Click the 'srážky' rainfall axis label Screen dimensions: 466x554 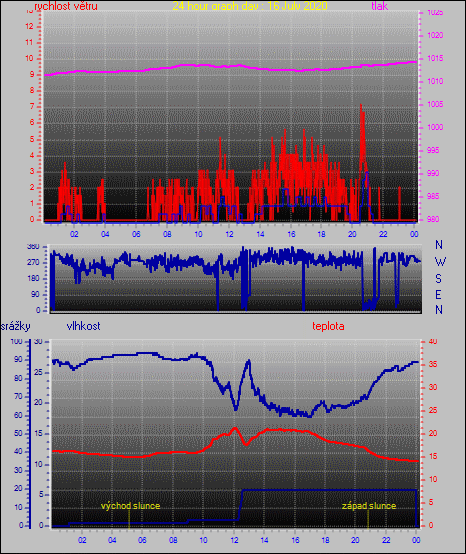point(15,326)
